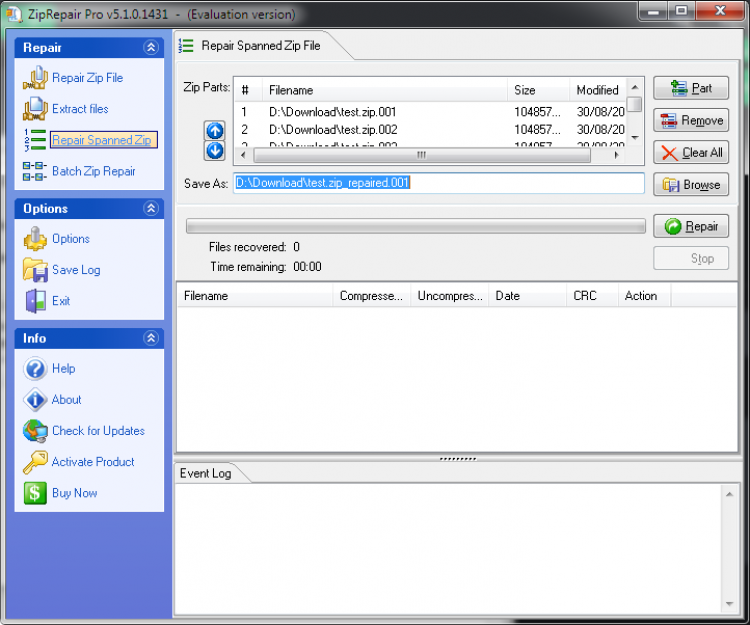The height and width of the screenshot is (625, 750).
Task: Click the Remove button
Action: [x=691, y=120]
